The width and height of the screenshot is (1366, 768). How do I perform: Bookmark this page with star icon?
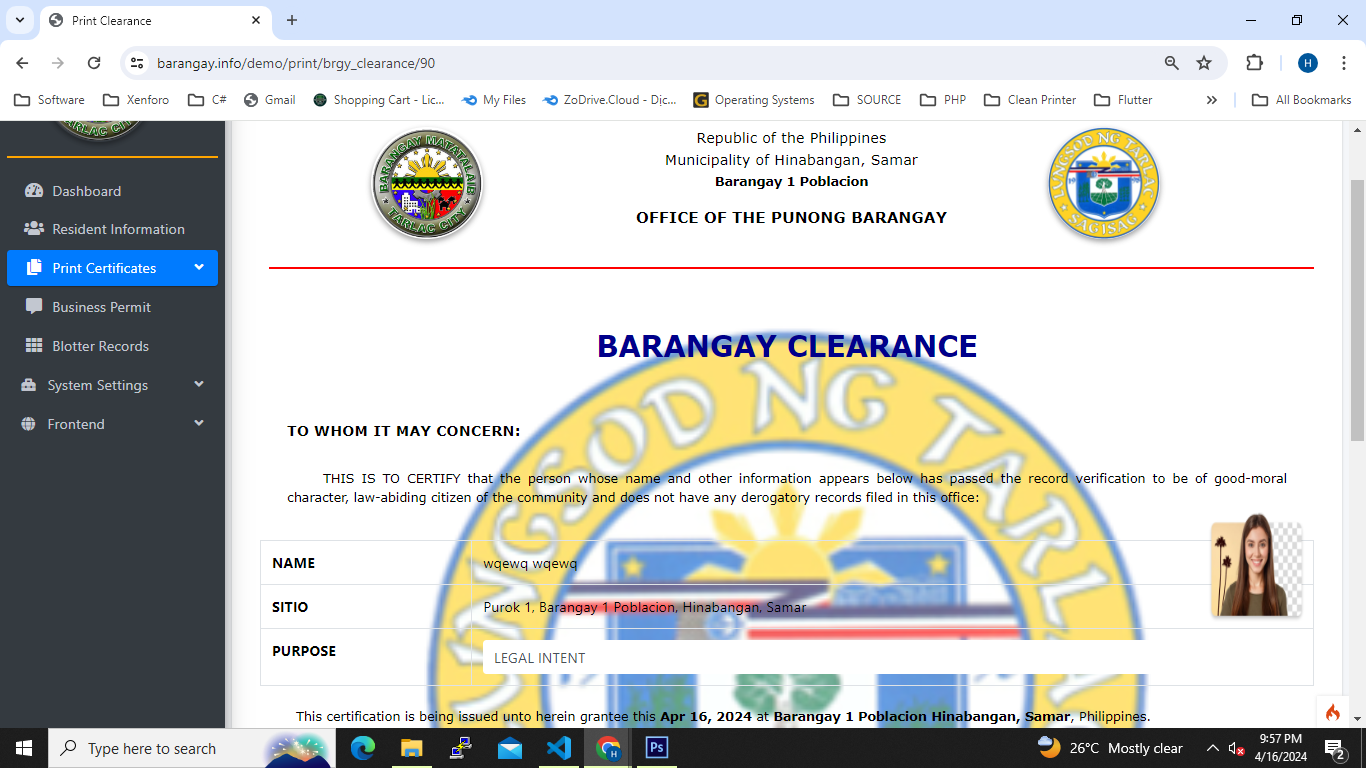1204,63
